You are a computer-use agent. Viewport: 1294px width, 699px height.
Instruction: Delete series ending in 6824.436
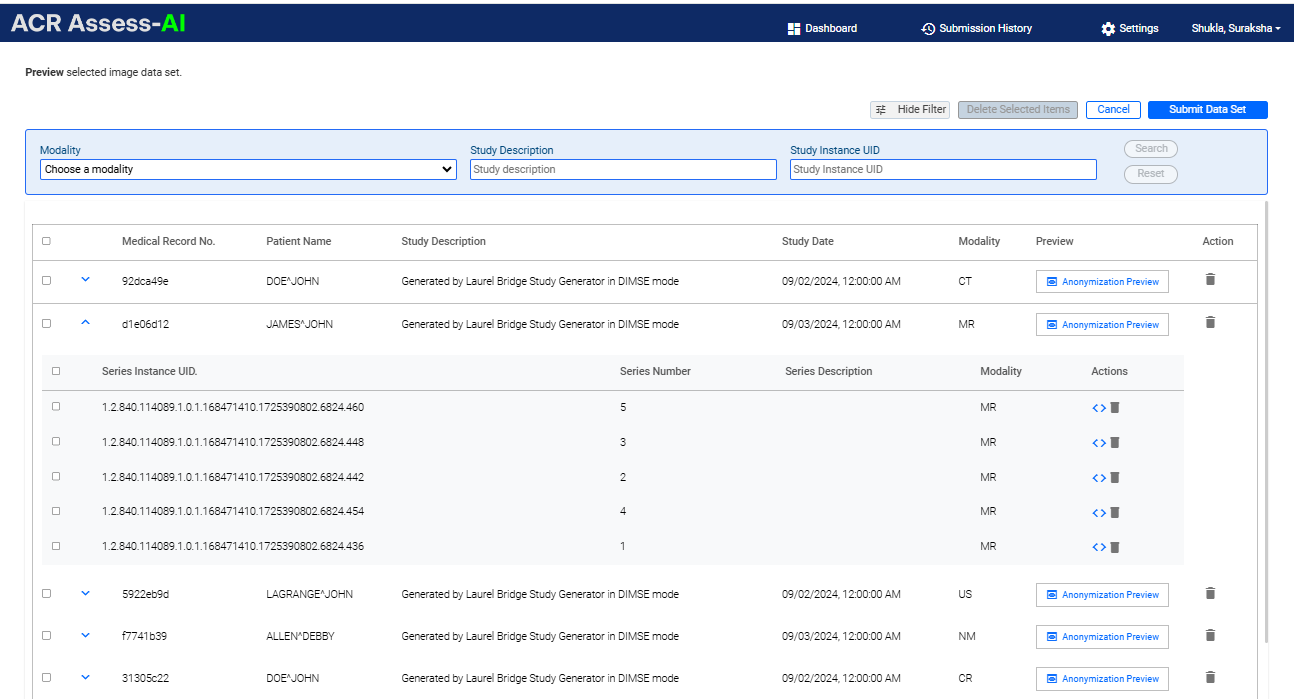1115,547
